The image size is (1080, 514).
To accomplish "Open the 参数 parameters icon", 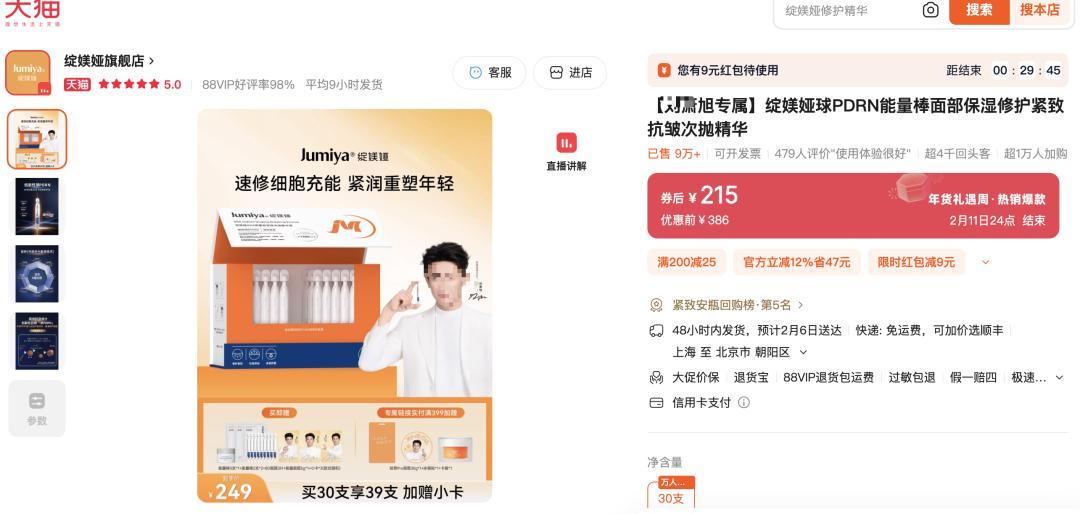I will 37,409.
